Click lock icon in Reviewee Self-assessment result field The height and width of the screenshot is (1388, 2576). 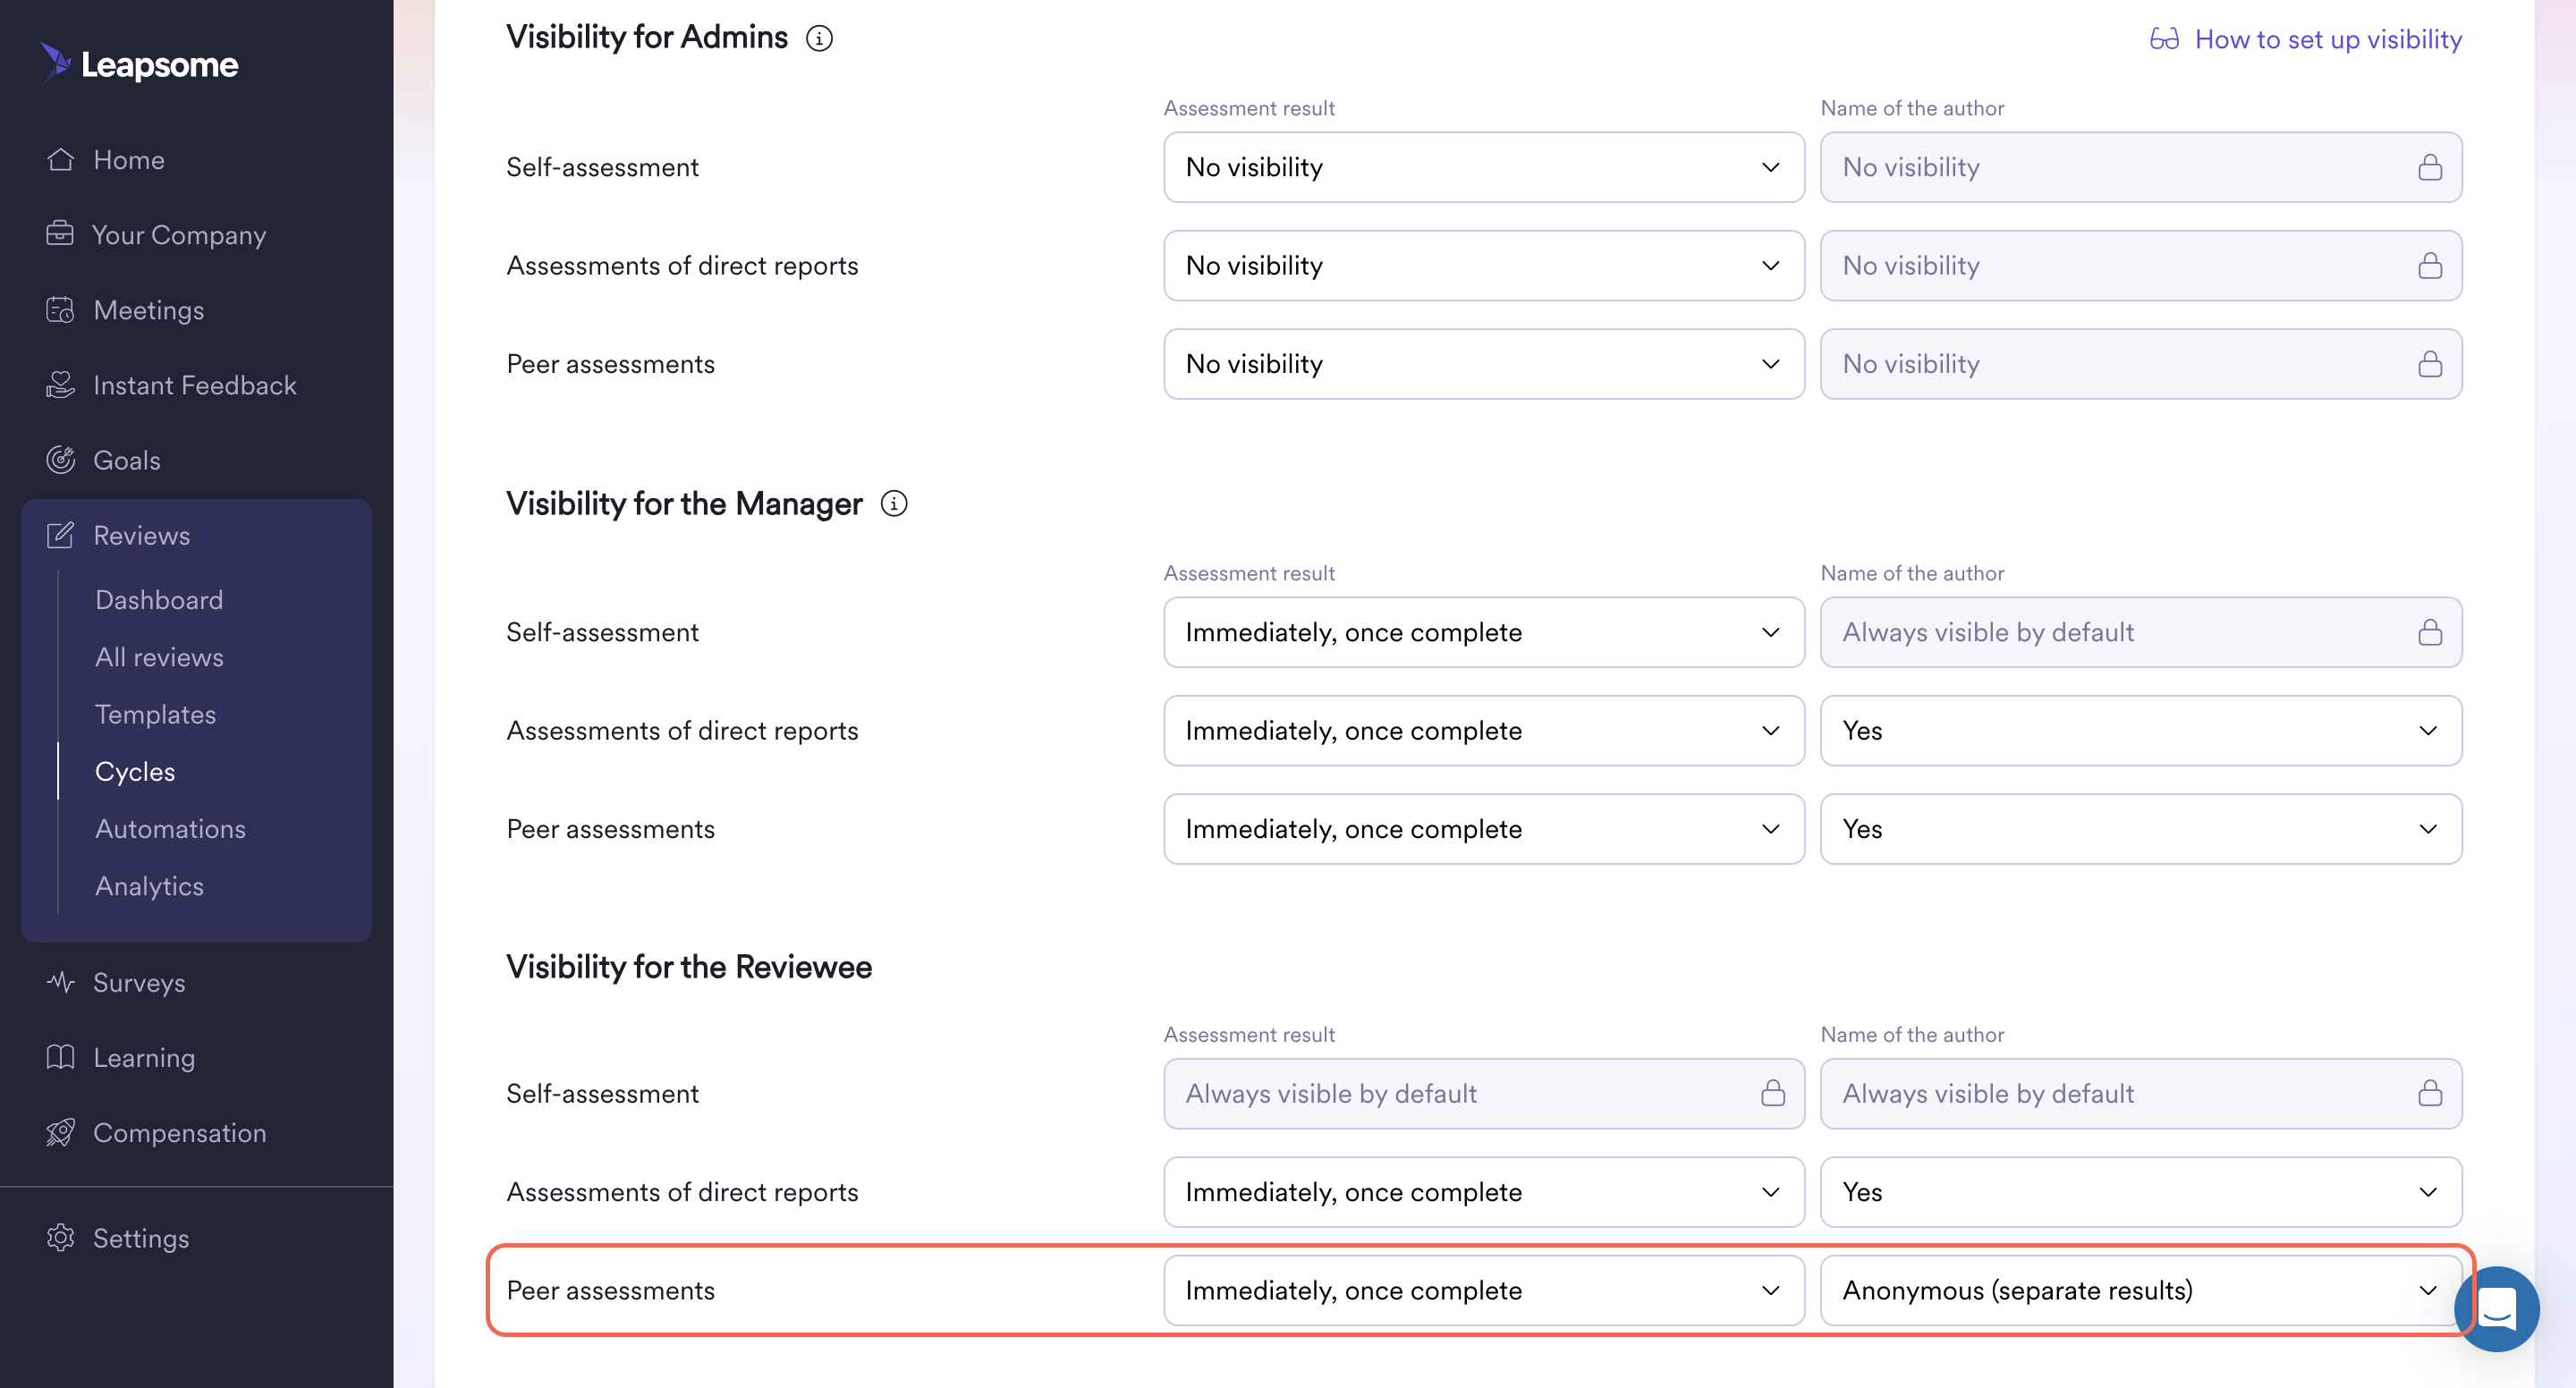point(1773,1093)
